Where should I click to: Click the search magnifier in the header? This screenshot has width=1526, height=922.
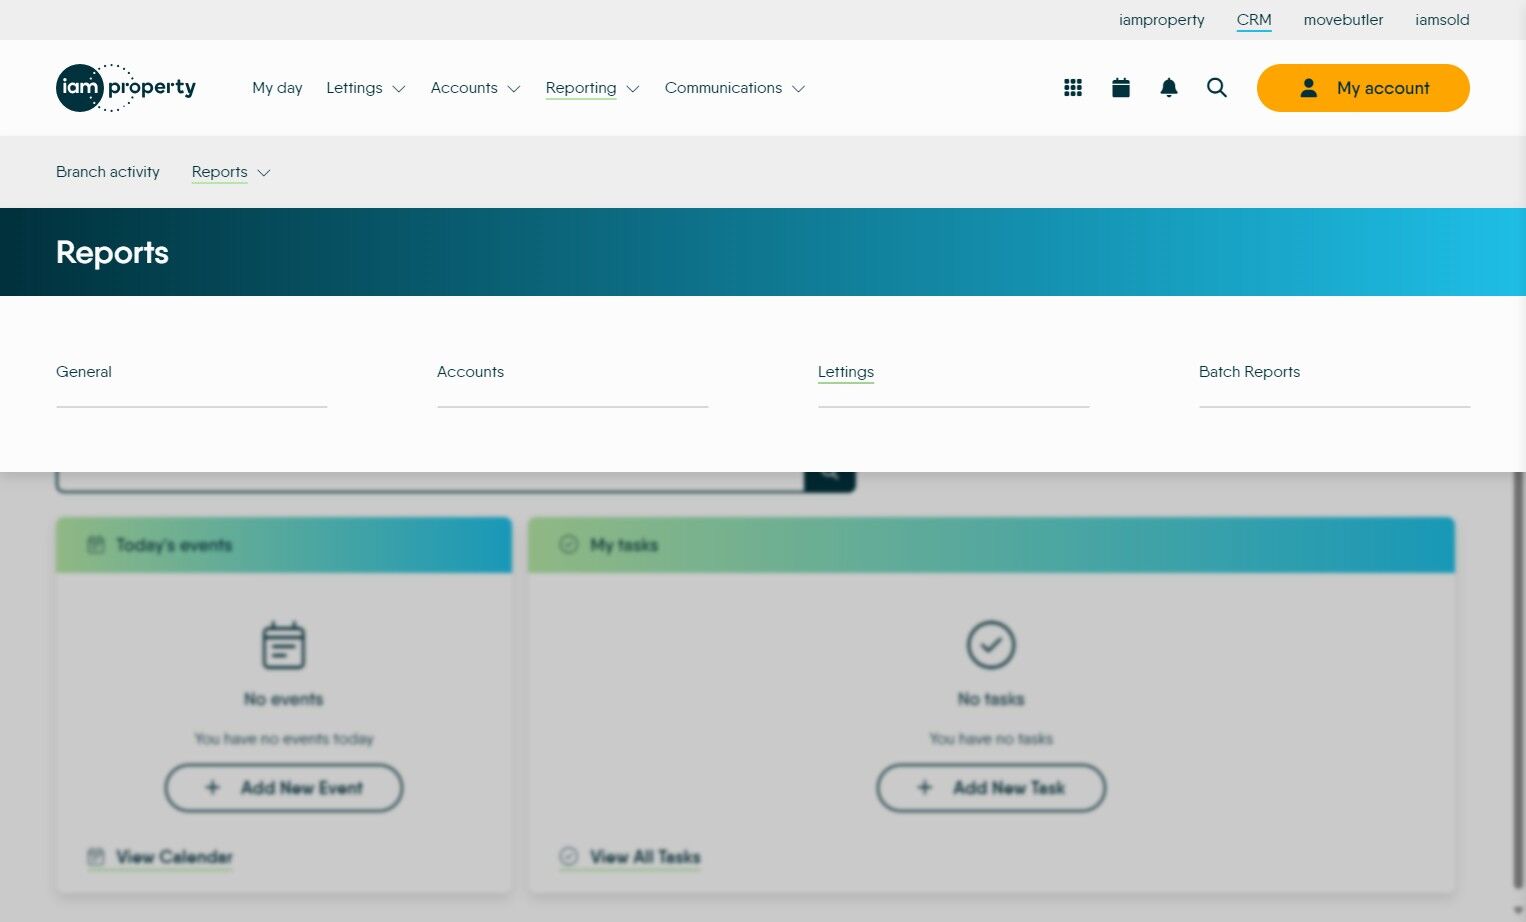(1216, 88)
